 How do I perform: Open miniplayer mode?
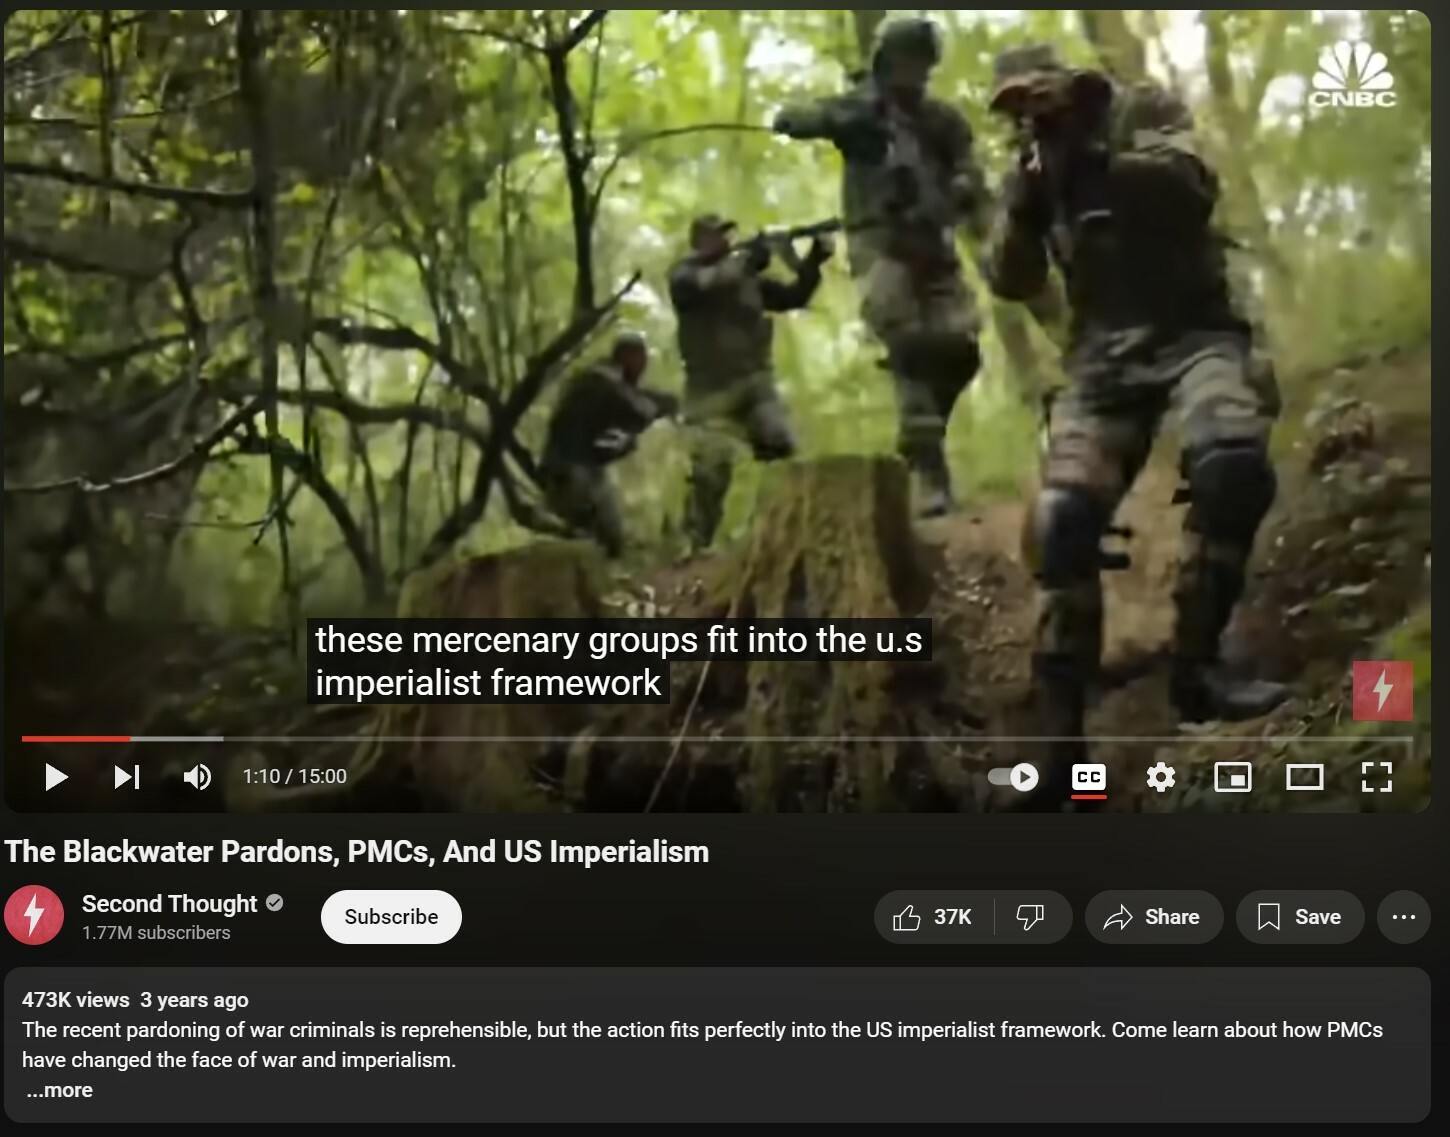(x=1232, y=777)
